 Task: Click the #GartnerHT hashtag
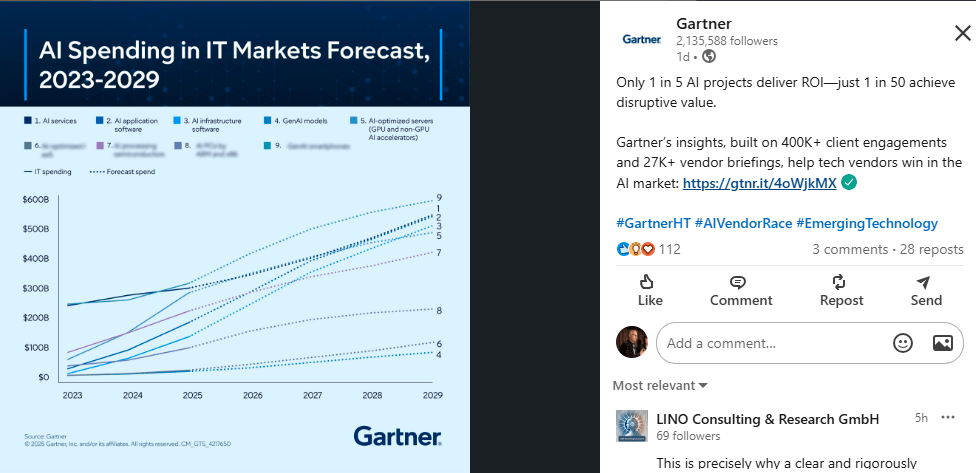651,223
